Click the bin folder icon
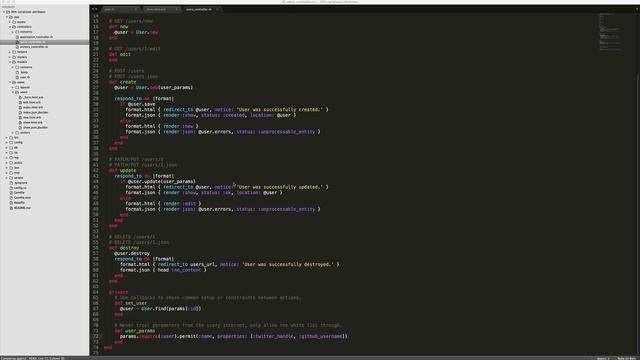This screenshot has height=360, width=640. click(x=11, y=138)
